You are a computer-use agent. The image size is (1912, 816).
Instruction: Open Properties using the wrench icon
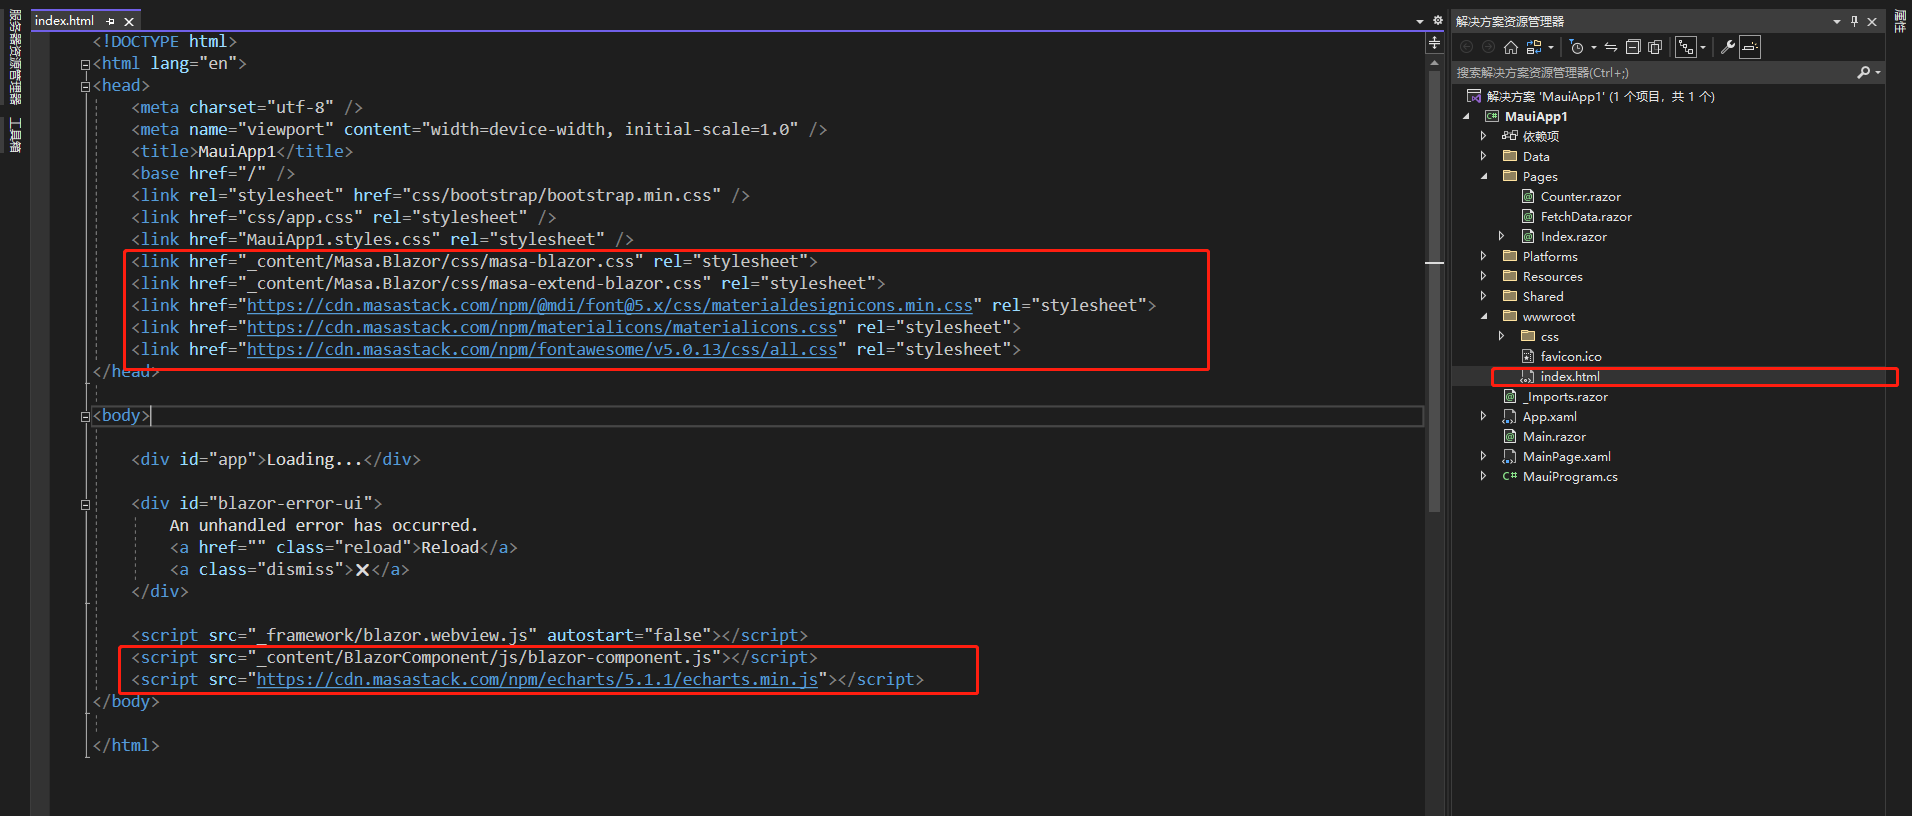(x=1727, y=47)
